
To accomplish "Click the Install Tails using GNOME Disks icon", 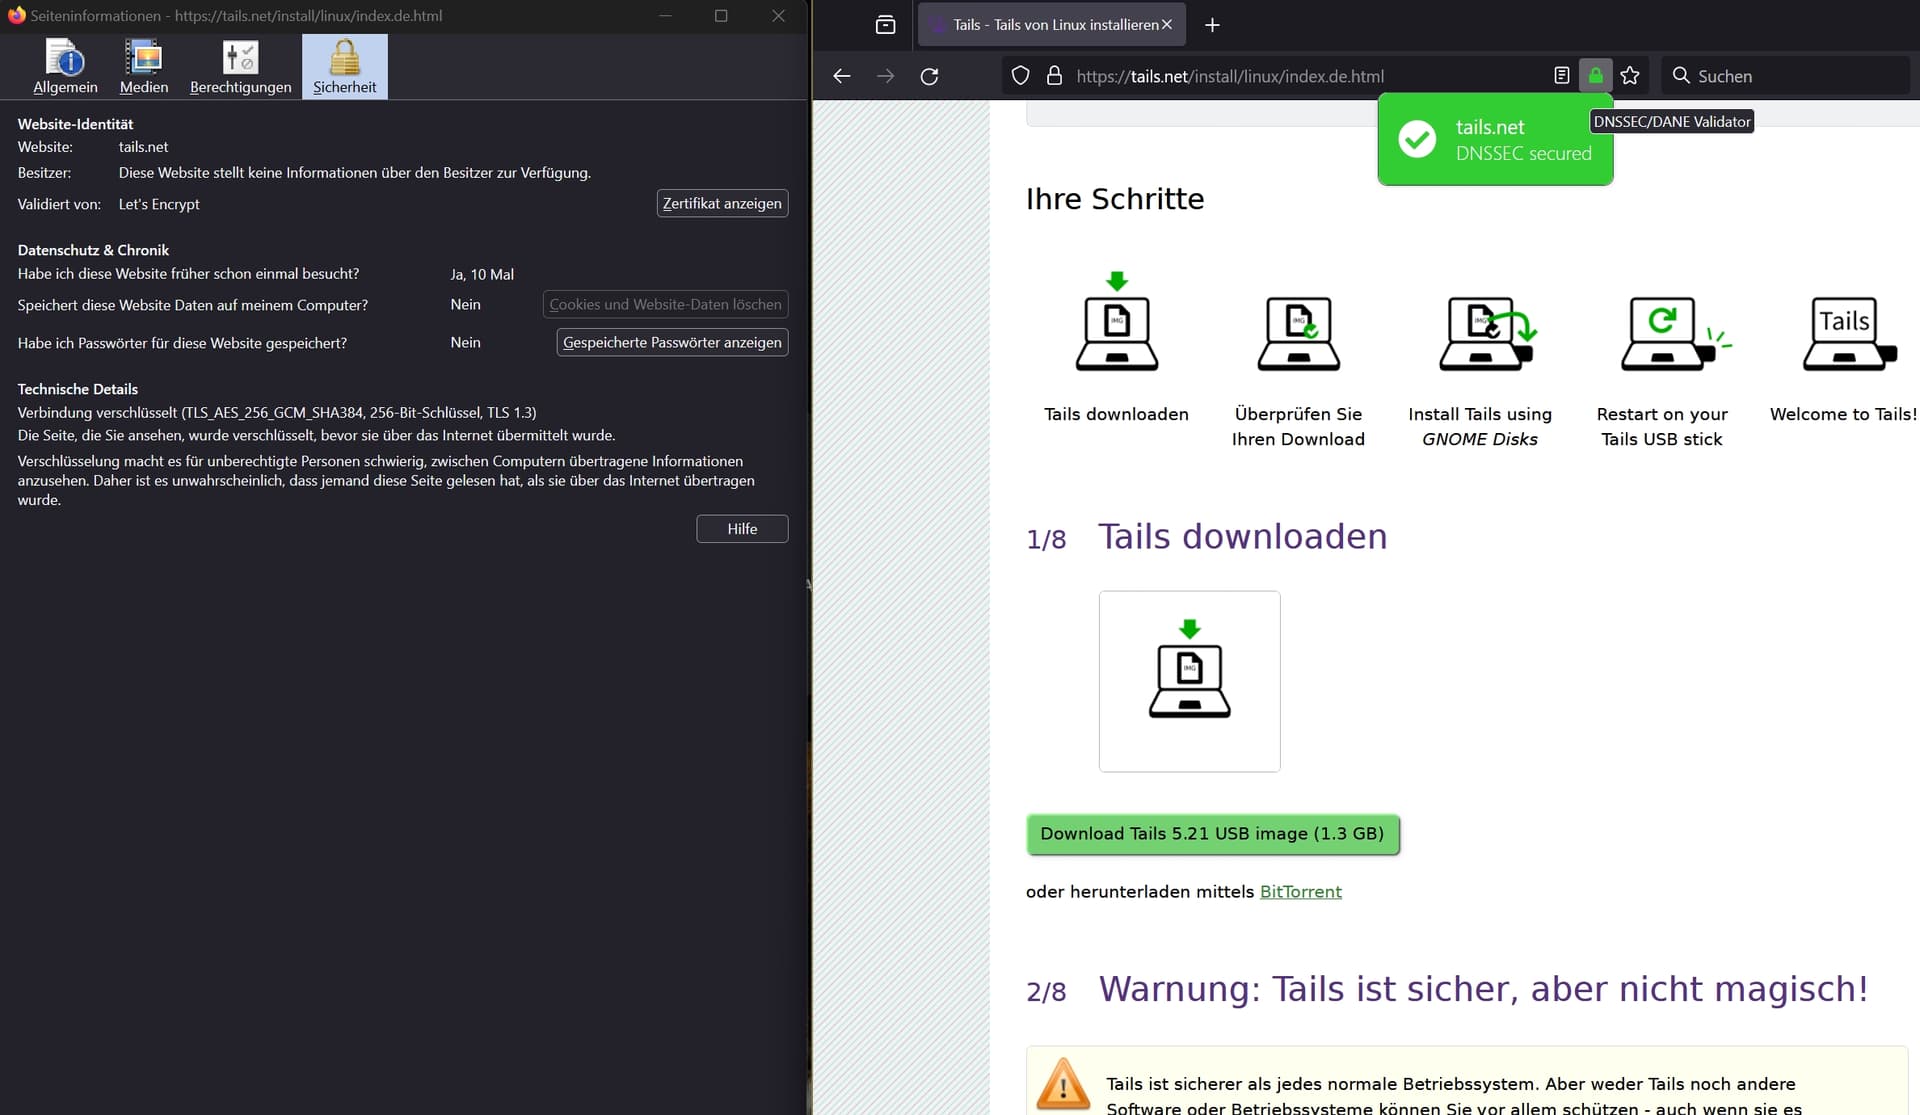I will coord(1487,333).
